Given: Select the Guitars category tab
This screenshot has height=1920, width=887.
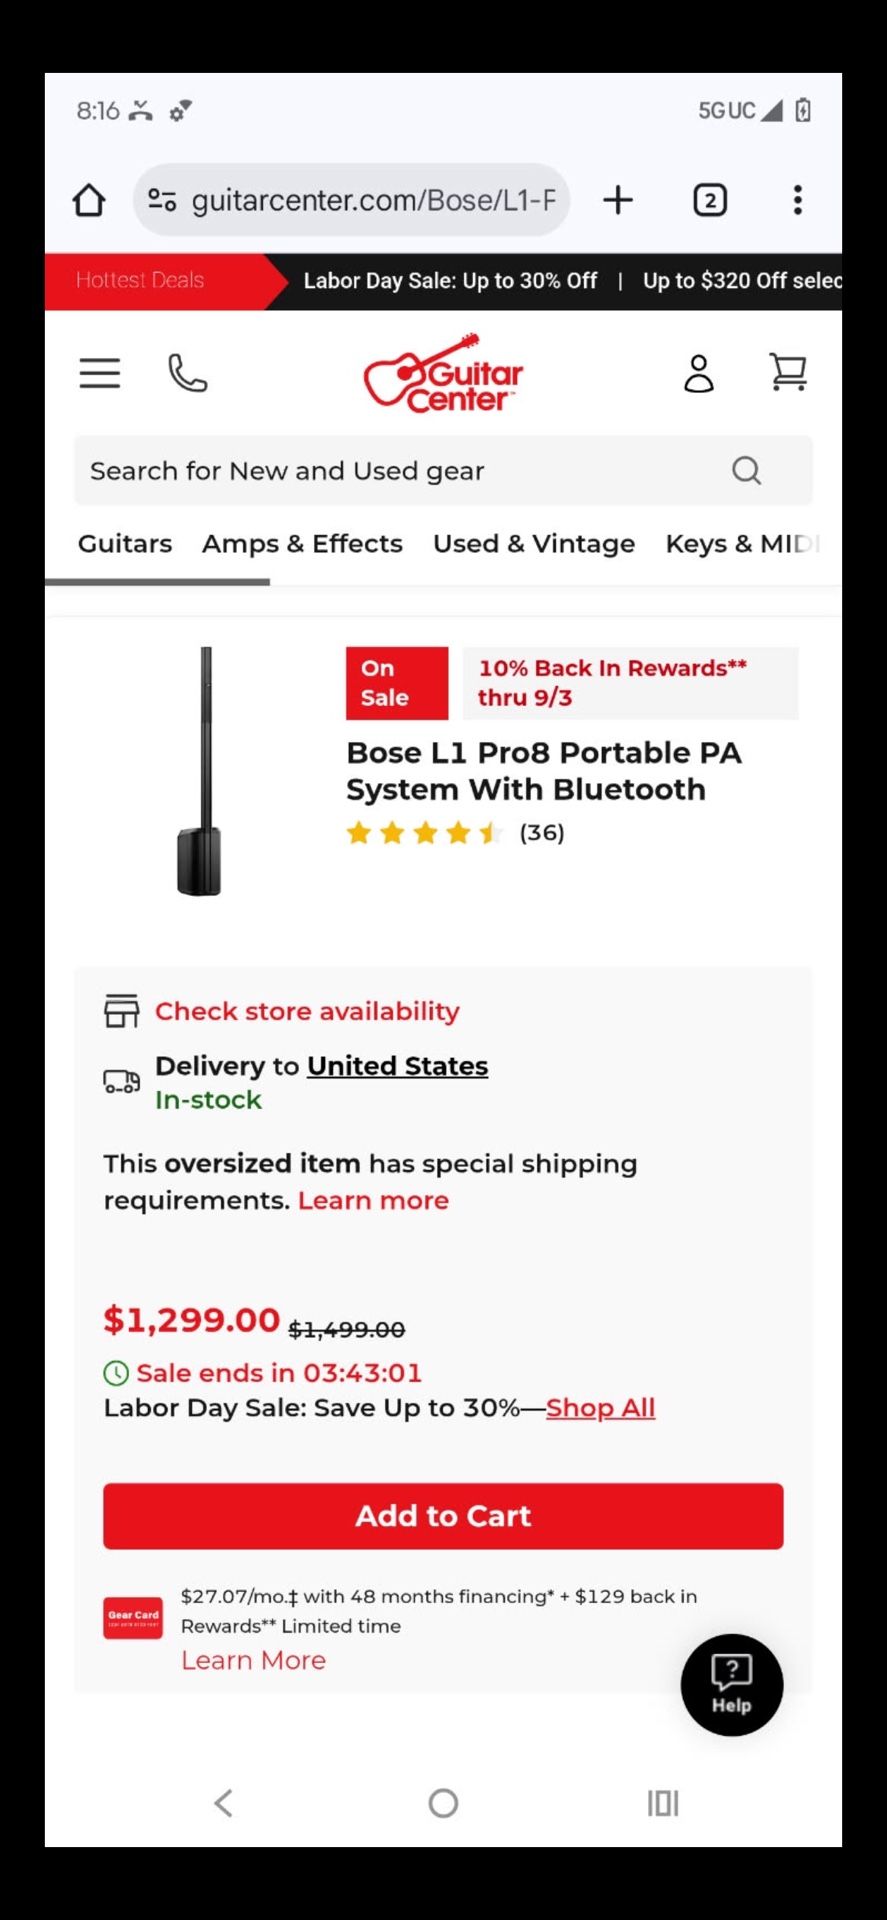Looking at the screenshot, I should click(x=125, y=544).
